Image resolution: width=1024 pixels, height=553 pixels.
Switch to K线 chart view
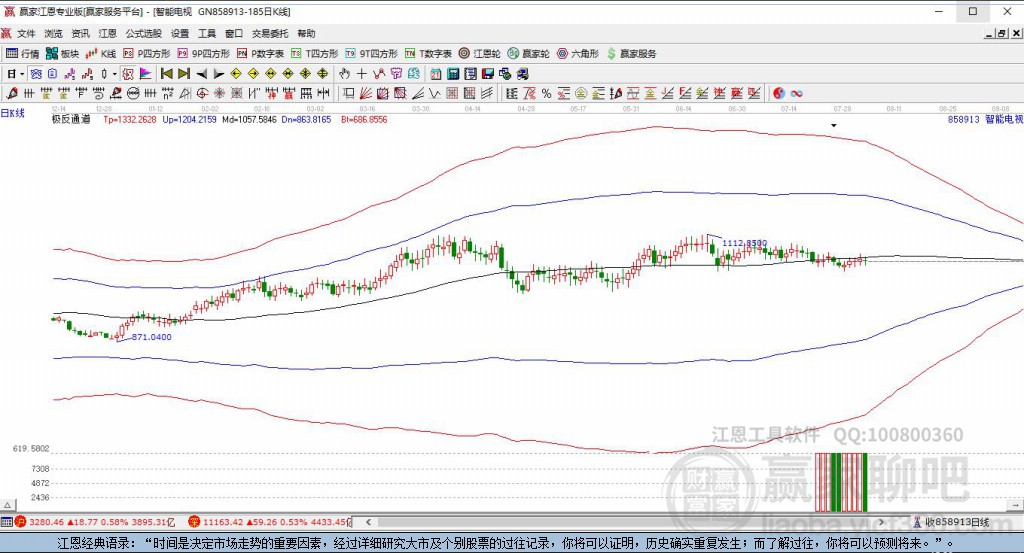pyautogui.click(x=101, y=54)
